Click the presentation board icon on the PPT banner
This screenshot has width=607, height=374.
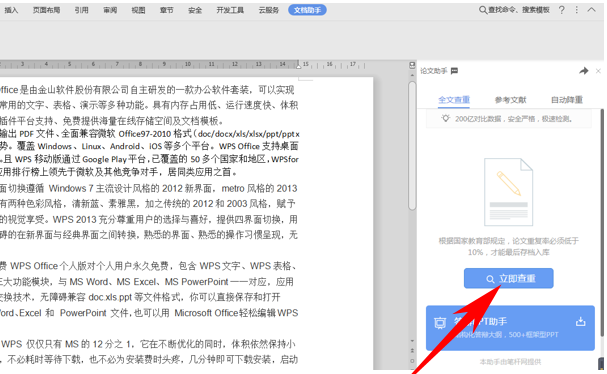pyautogui.click(x=440, y=323)
